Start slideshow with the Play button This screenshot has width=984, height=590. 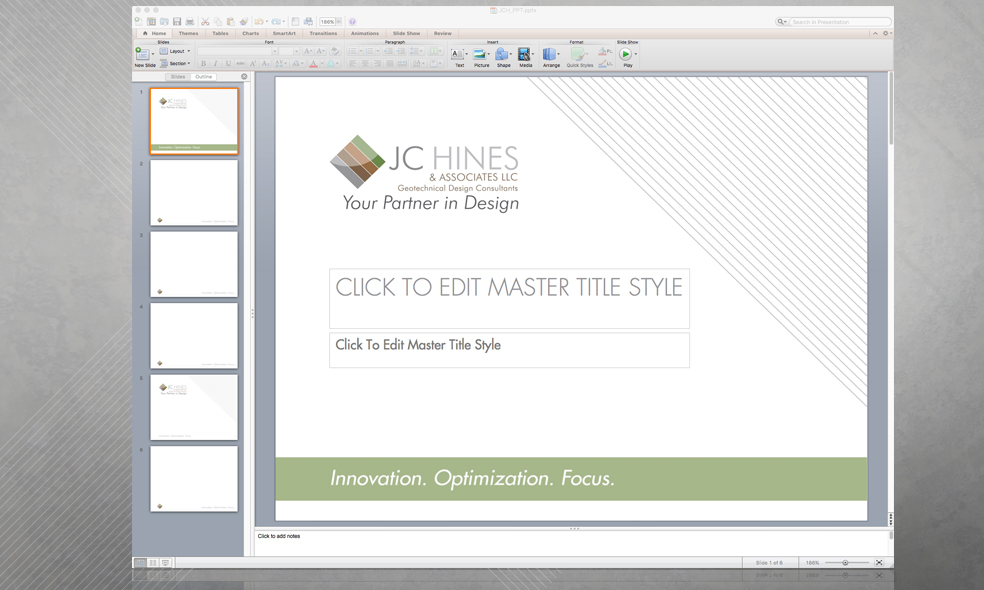(626, 55)
